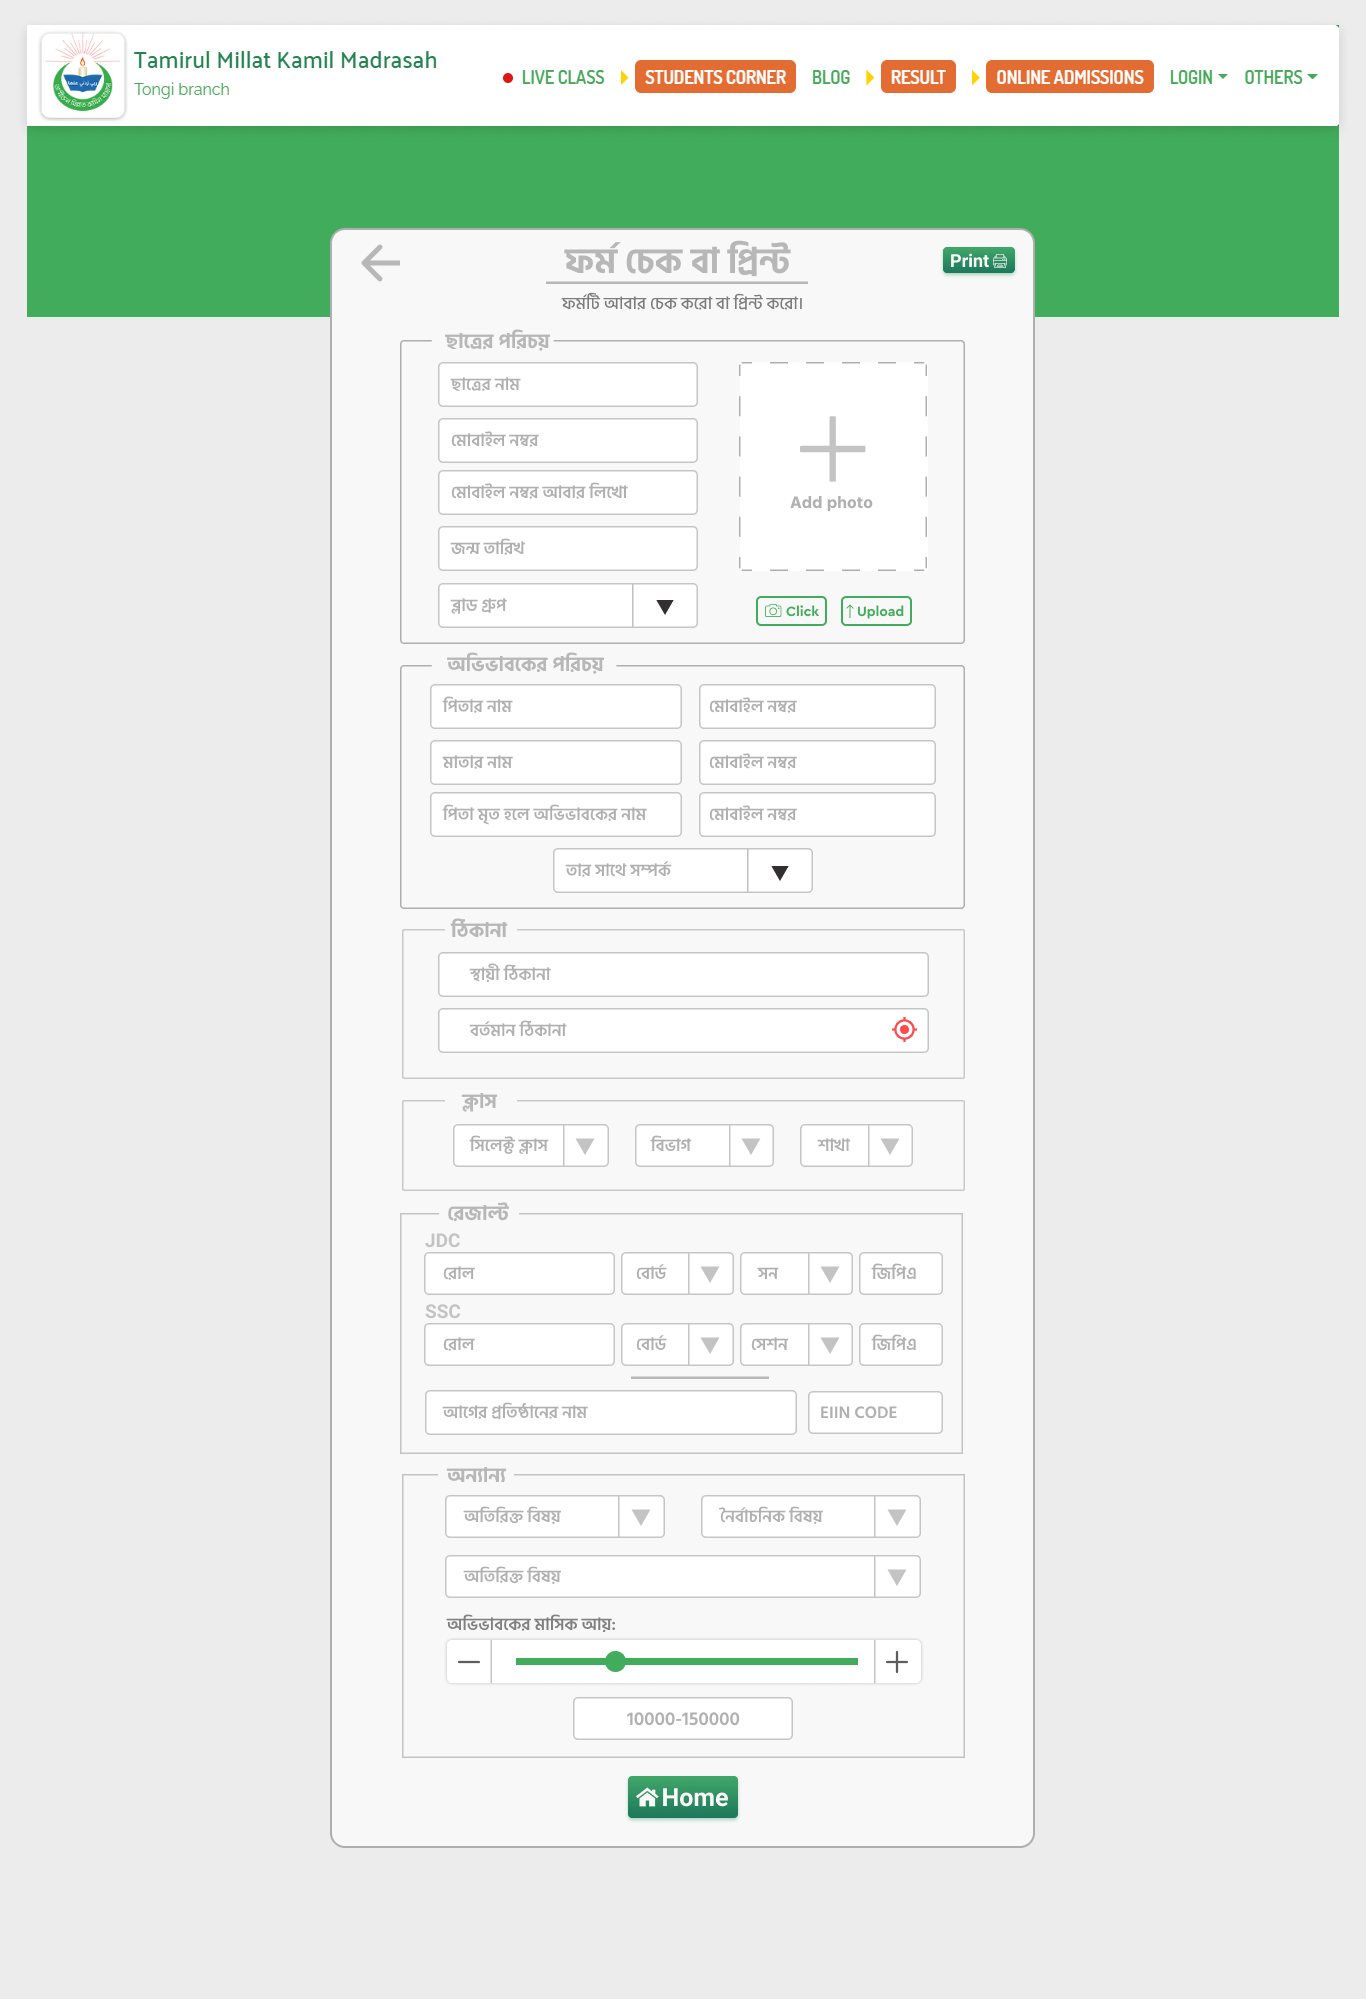
Task: Click the Print button with printer icon
Action: point(978,261)
